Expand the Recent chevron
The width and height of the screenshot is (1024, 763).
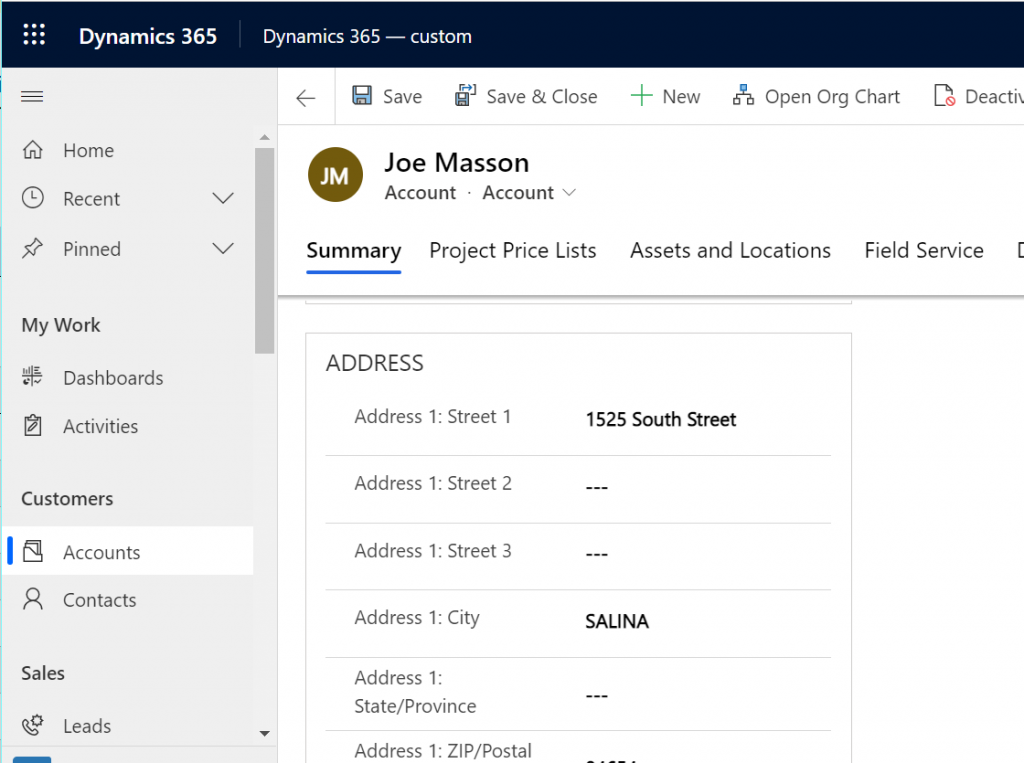(223, 198)
